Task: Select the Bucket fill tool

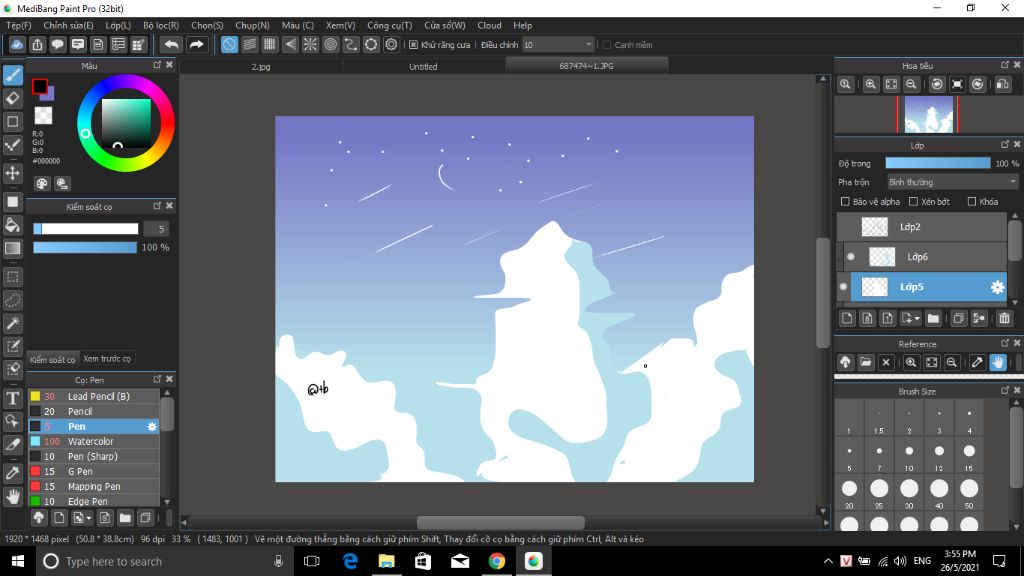Action: point(13,225)
